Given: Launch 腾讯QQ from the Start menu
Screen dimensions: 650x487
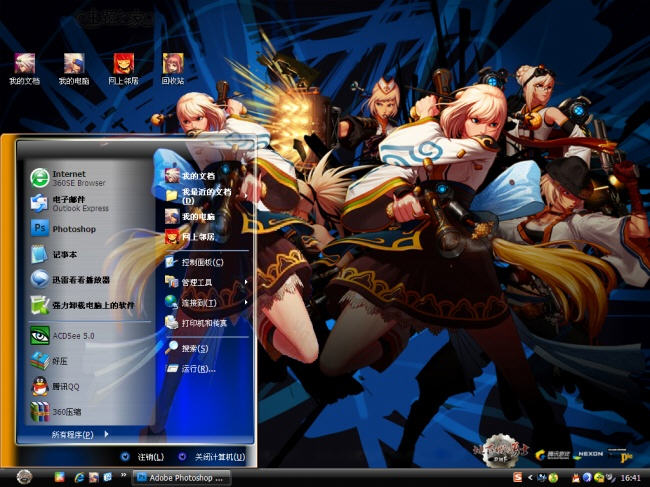Looking at the screenshot, I should (x=89, y=386).
